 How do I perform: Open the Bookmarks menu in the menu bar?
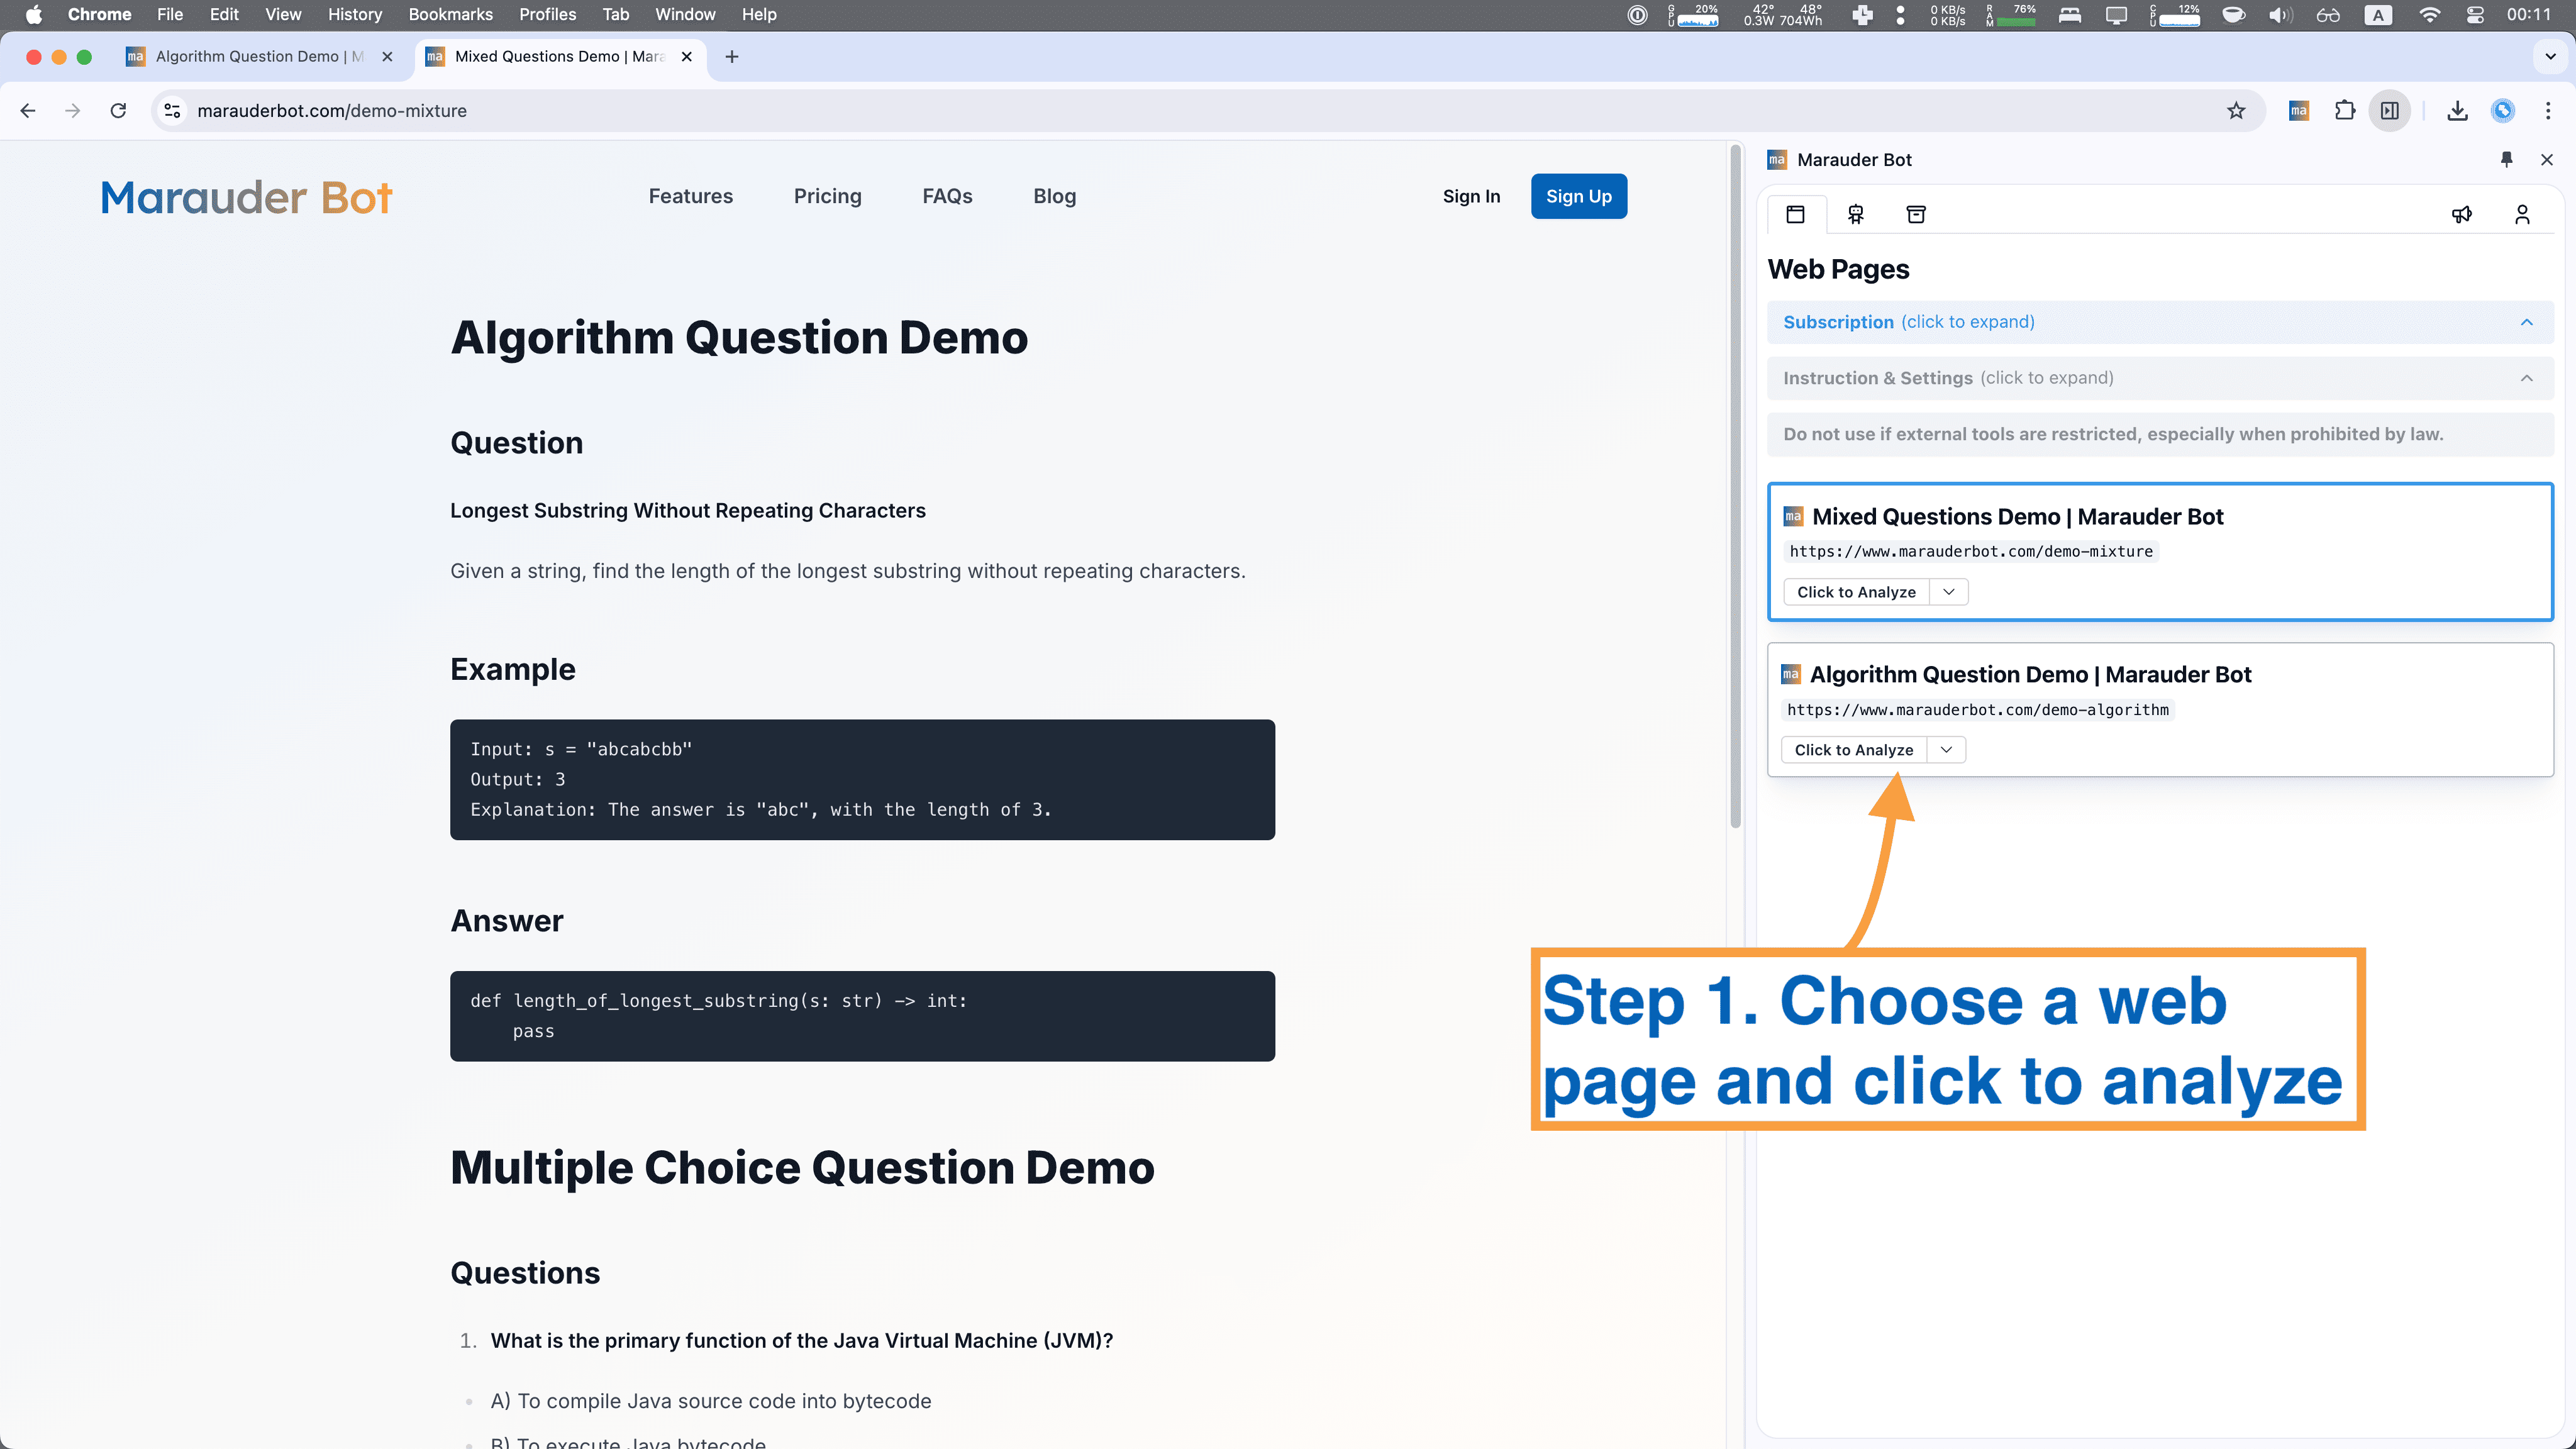point(450,15)
